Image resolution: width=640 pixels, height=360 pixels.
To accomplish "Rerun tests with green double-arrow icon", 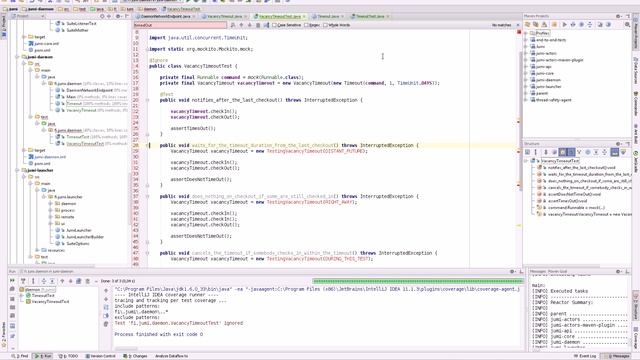I will click(12, 281).
